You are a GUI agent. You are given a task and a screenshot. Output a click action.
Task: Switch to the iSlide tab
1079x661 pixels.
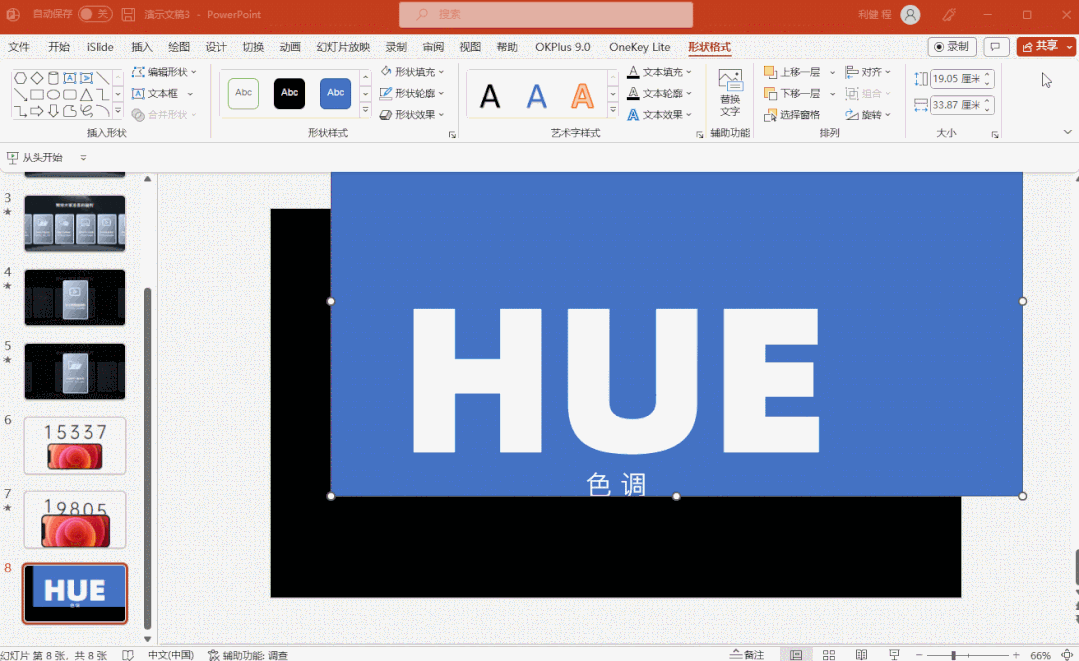click(x=100, y=47)
